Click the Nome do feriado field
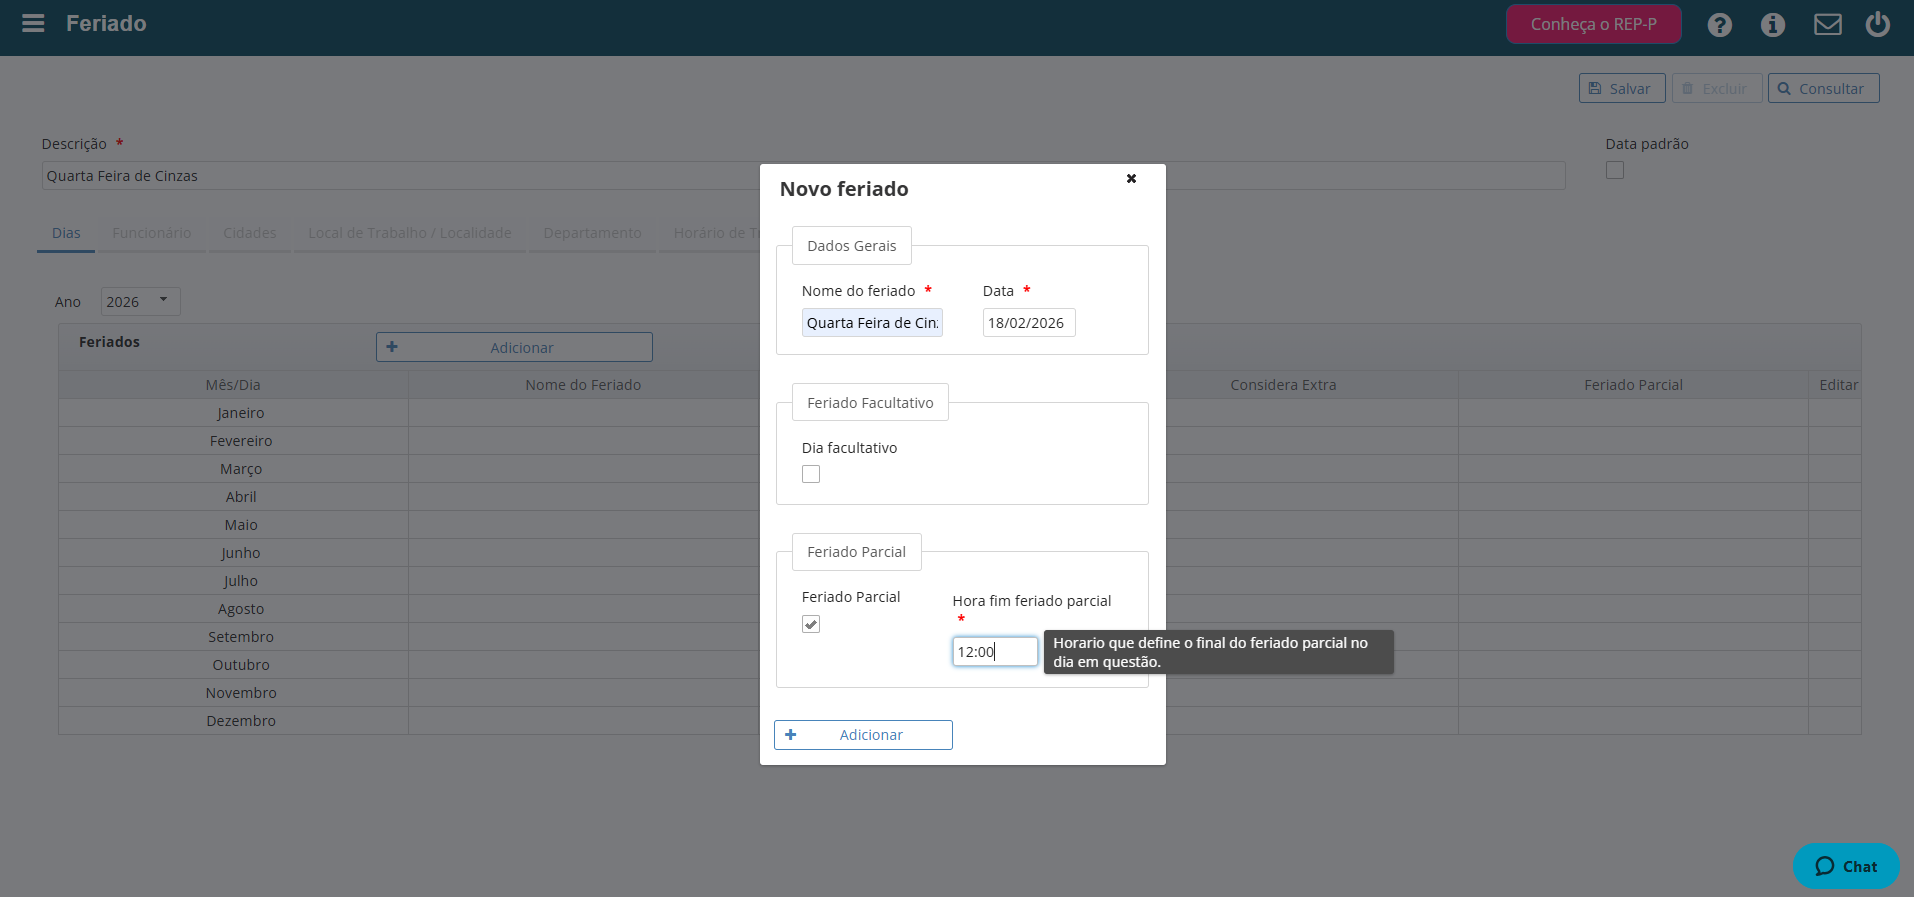The height and width of the screenshot is (897, 1914). [x=871, y=322]
